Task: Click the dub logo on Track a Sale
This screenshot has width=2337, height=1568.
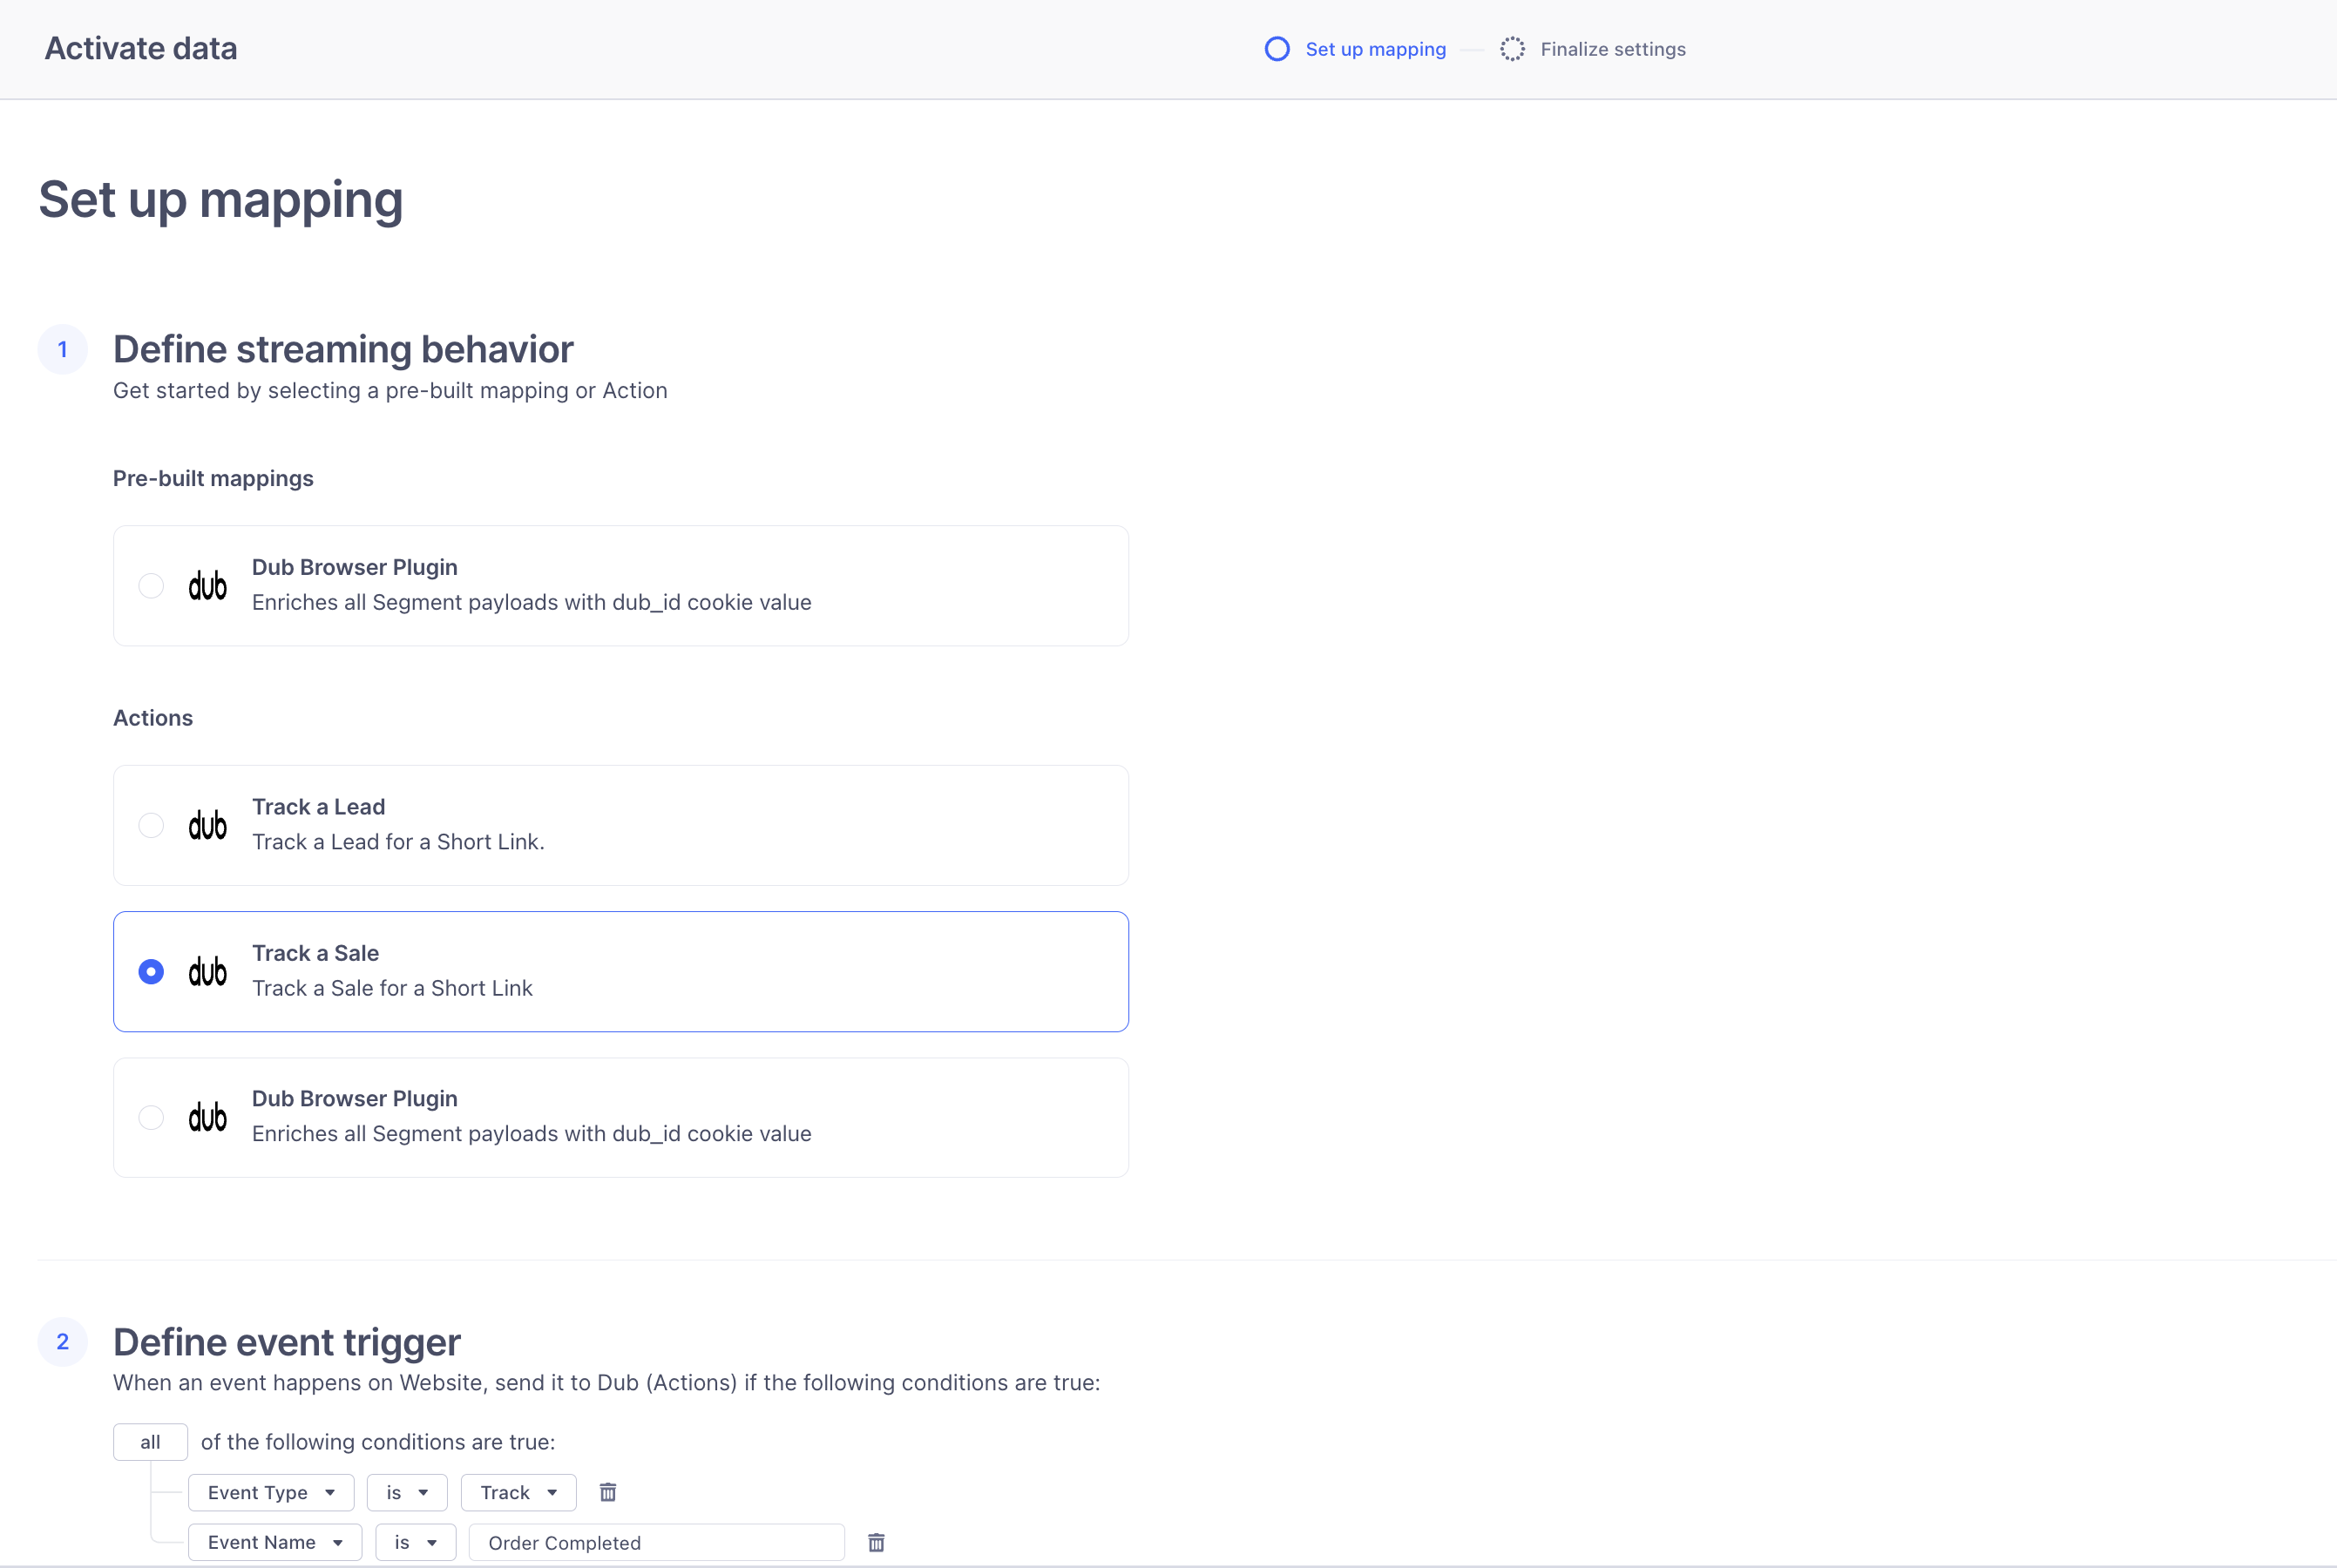Action: tap(208, 972)
